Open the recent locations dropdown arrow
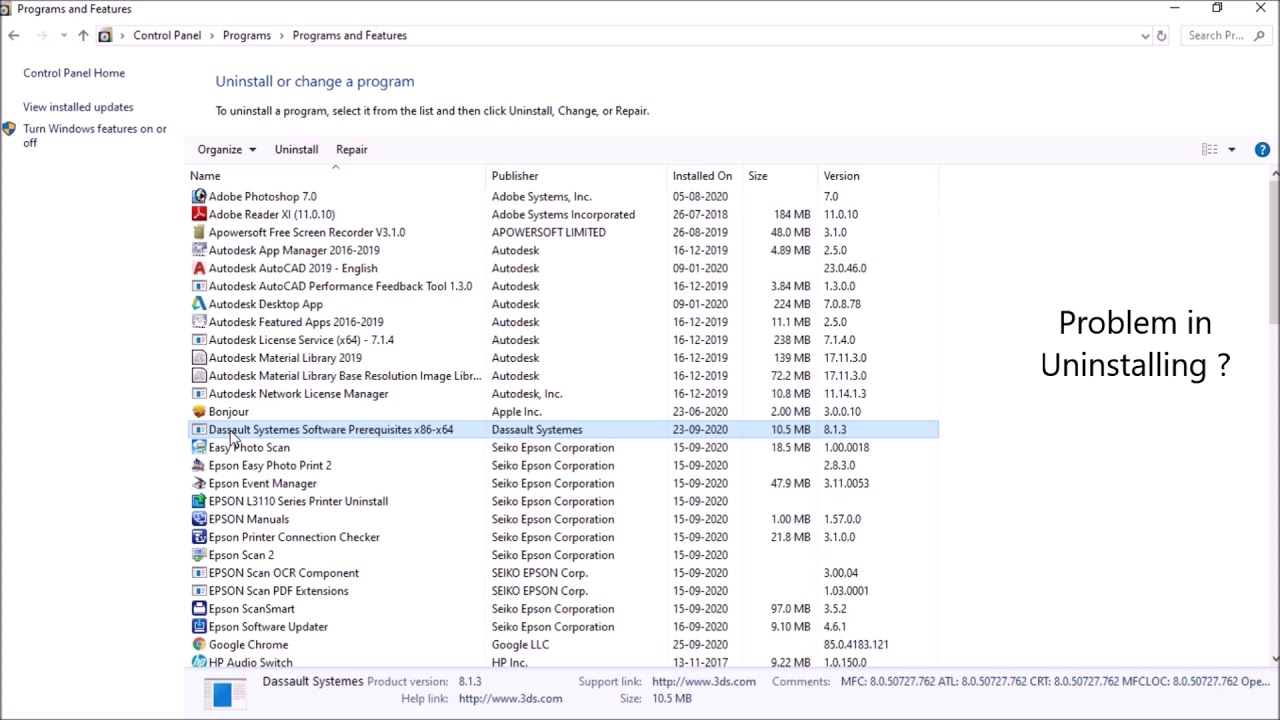Viewport: 1280px width, 720px height. pos(63,36)
